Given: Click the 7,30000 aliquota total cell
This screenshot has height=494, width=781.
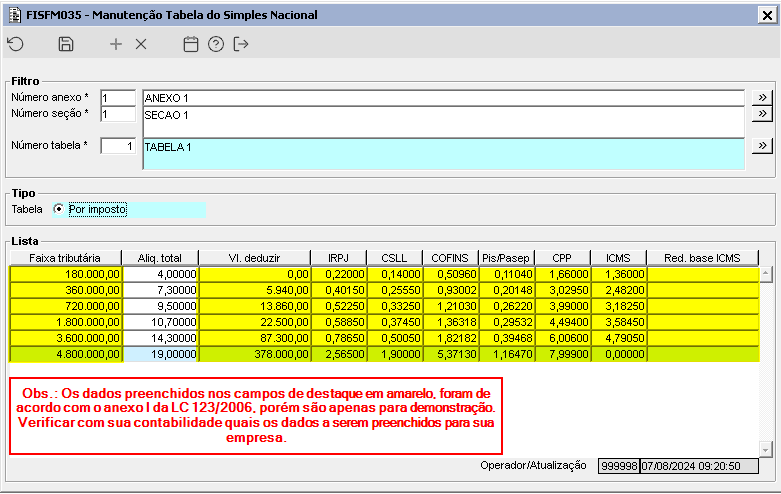Looking at the screenshot, I should tap(161, 290).
